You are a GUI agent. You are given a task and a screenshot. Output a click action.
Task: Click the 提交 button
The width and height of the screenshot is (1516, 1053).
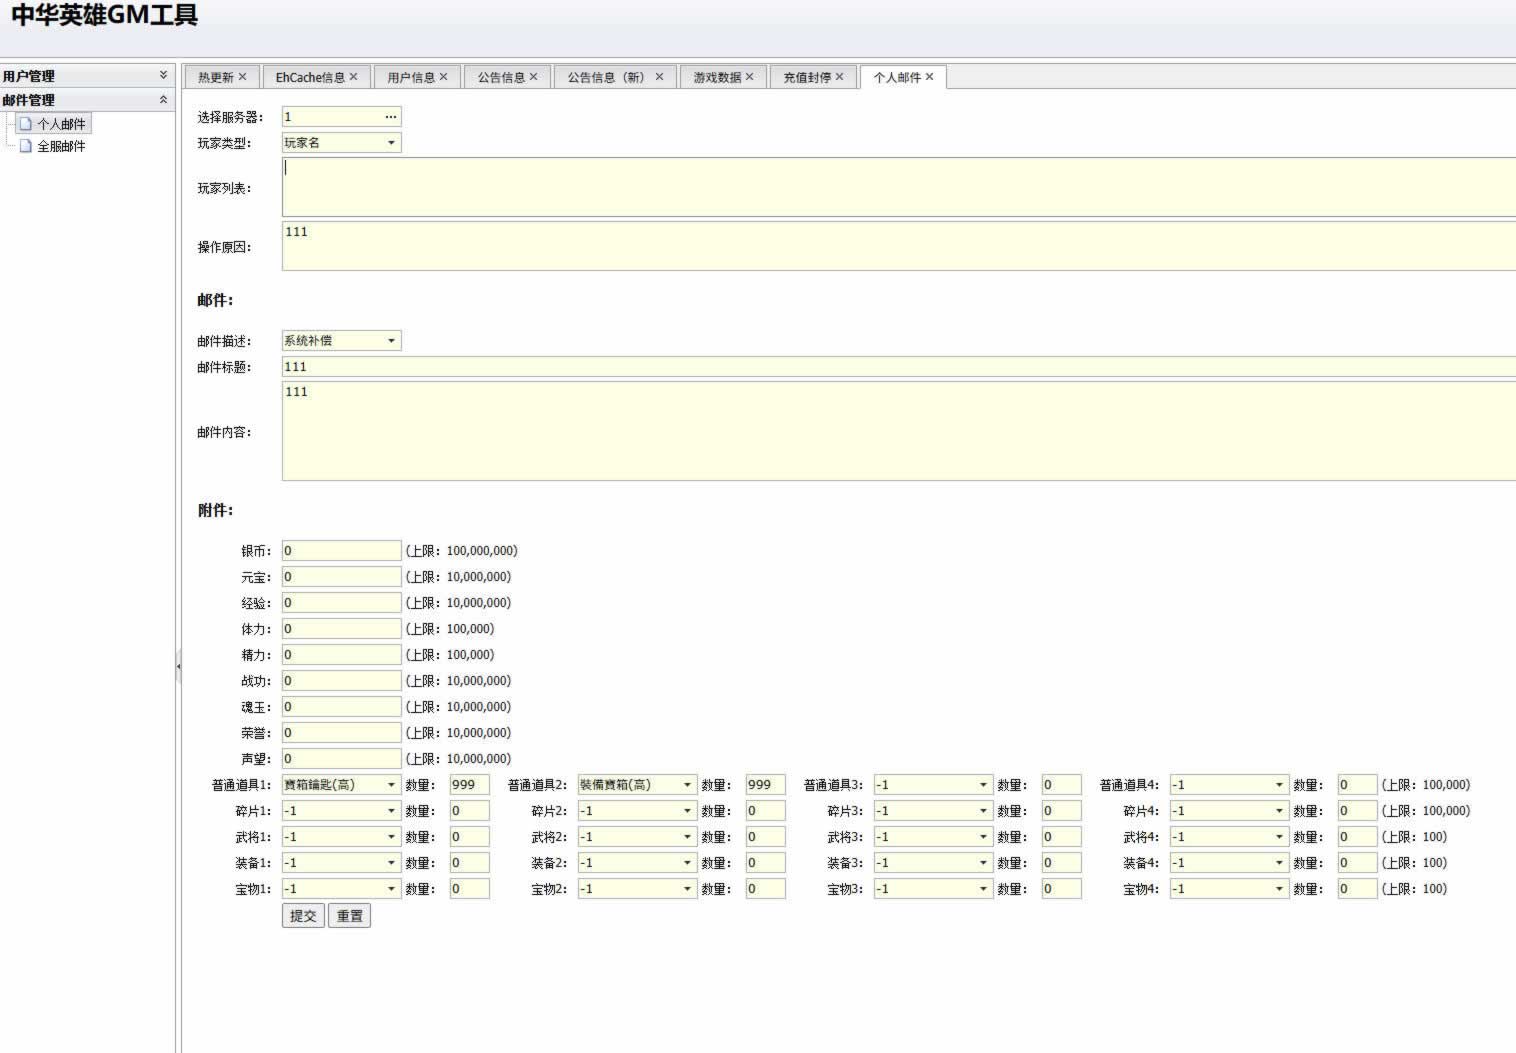303,916
